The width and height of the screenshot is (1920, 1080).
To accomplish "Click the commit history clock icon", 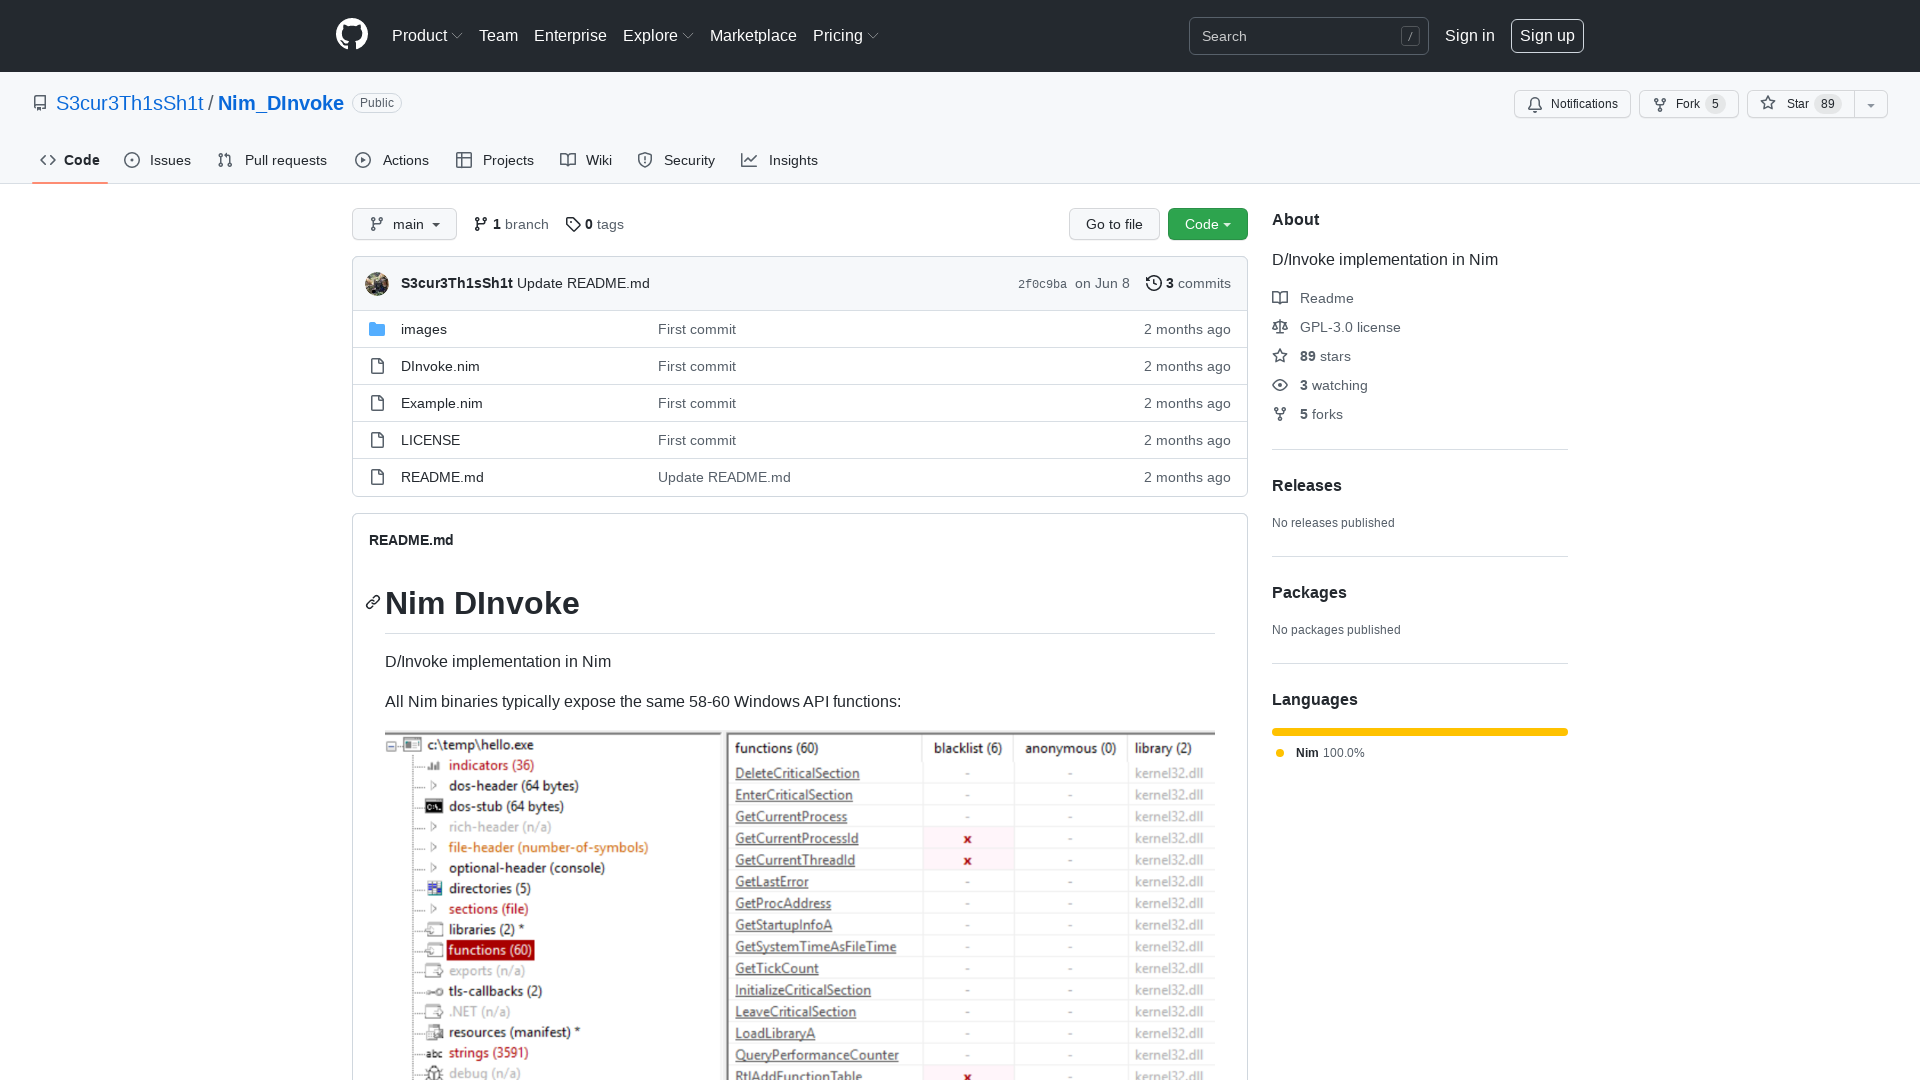I will (x=1153, y=283).
